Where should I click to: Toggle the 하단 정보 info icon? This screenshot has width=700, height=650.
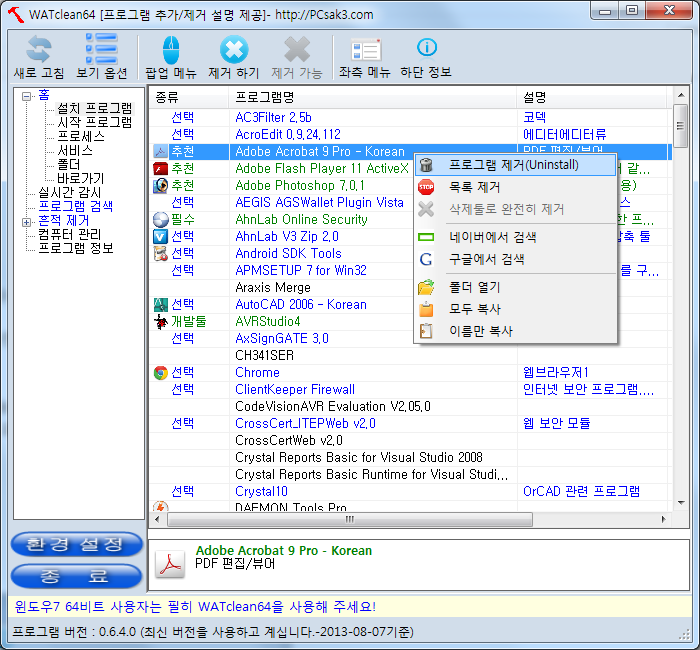[426, 47]
